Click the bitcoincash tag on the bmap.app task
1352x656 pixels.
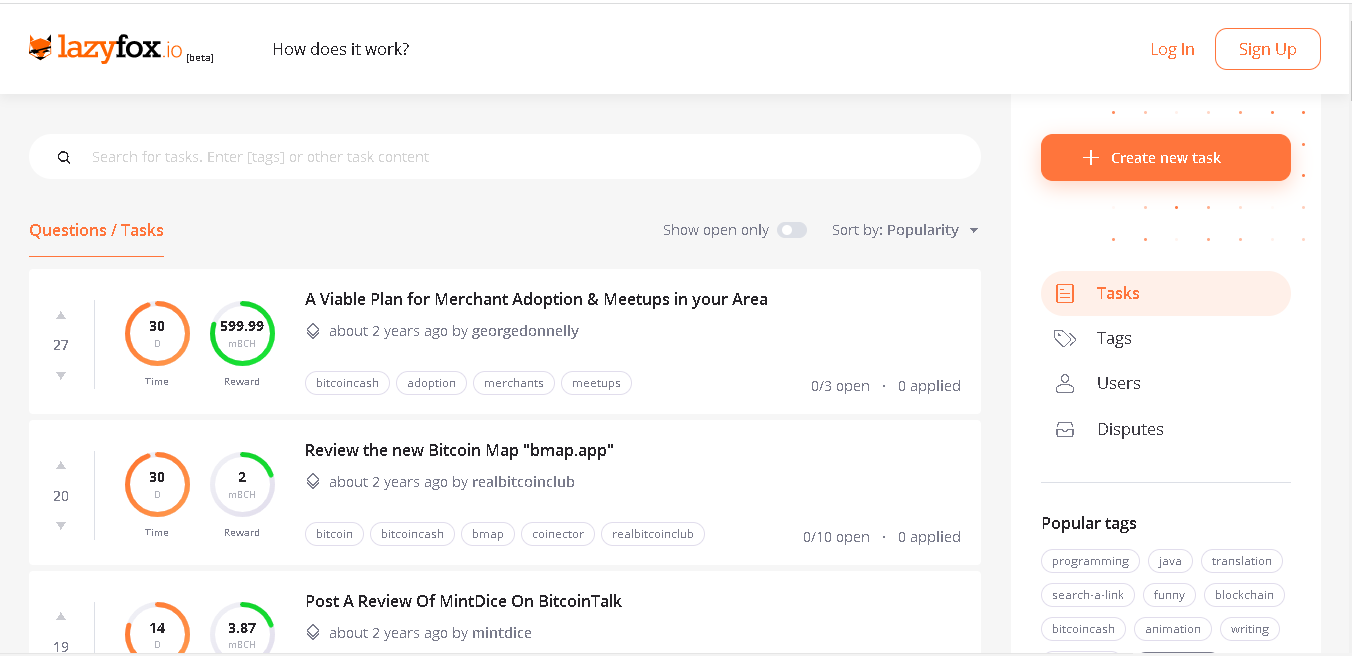tap(412, 534)
